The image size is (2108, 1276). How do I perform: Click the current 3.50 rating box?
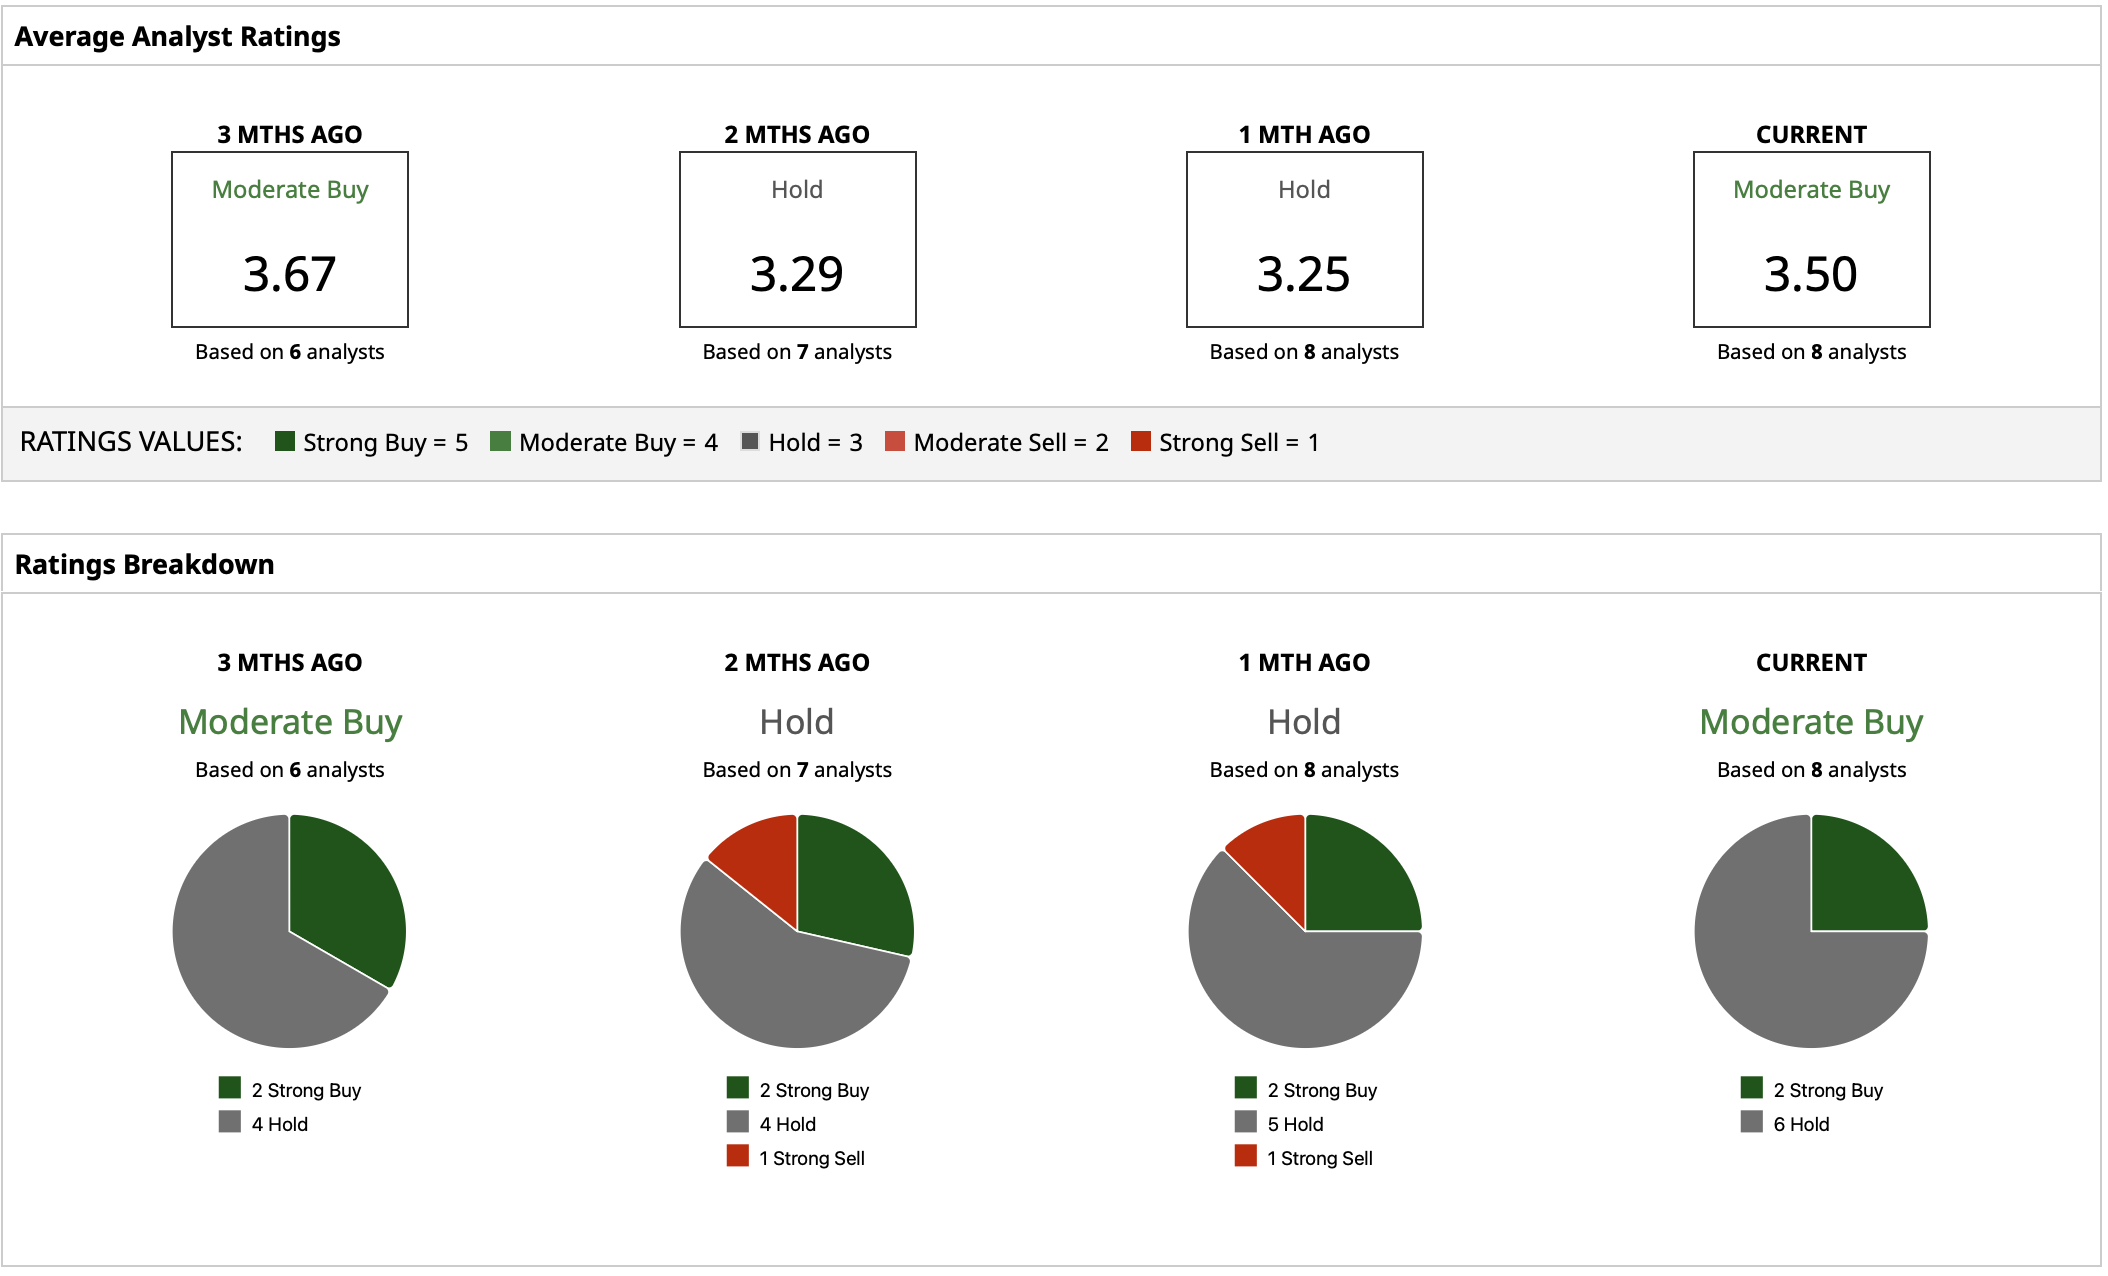(1811, 240)
